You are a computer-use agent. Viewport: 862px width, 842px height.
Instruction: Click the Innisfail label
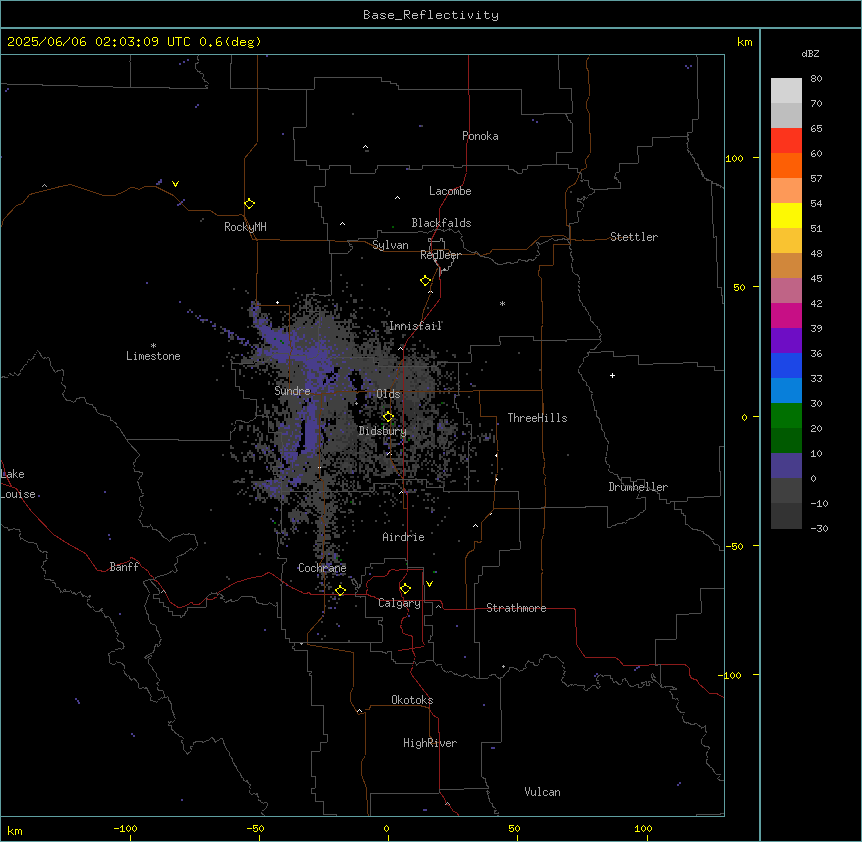click(415, 326)
